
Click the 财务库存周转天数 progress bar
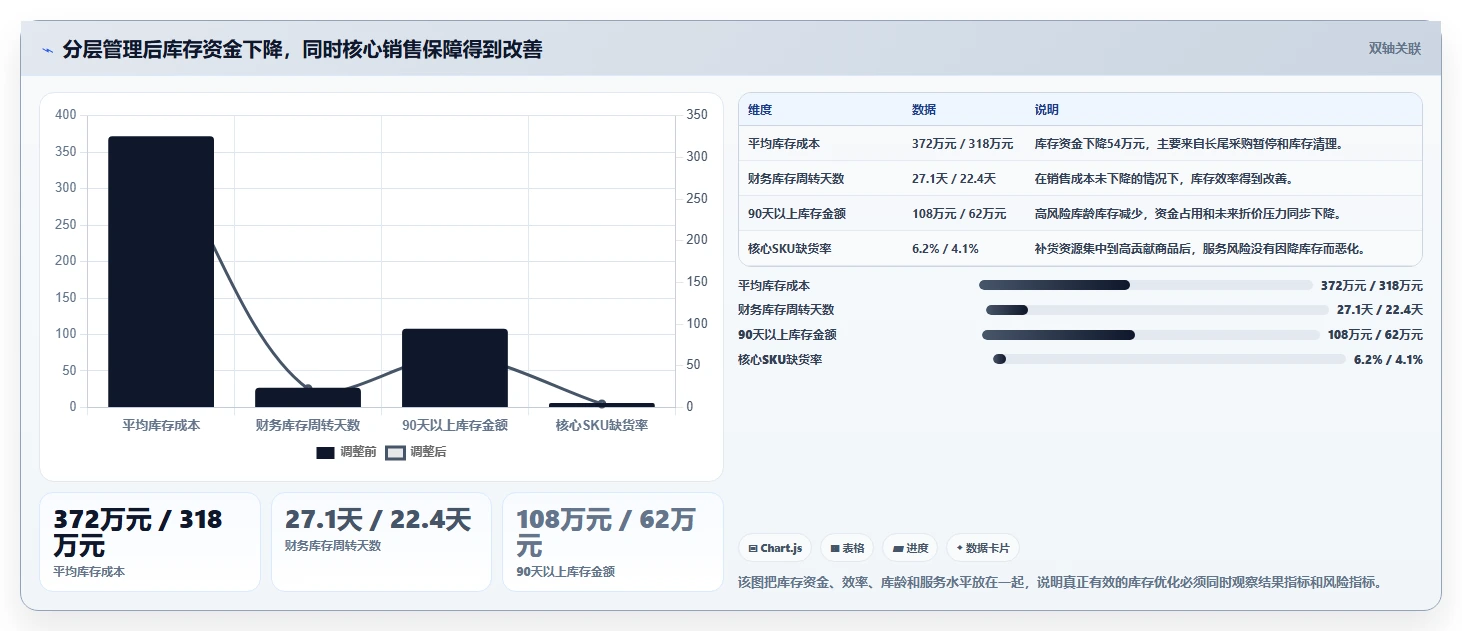(1157, 310)
